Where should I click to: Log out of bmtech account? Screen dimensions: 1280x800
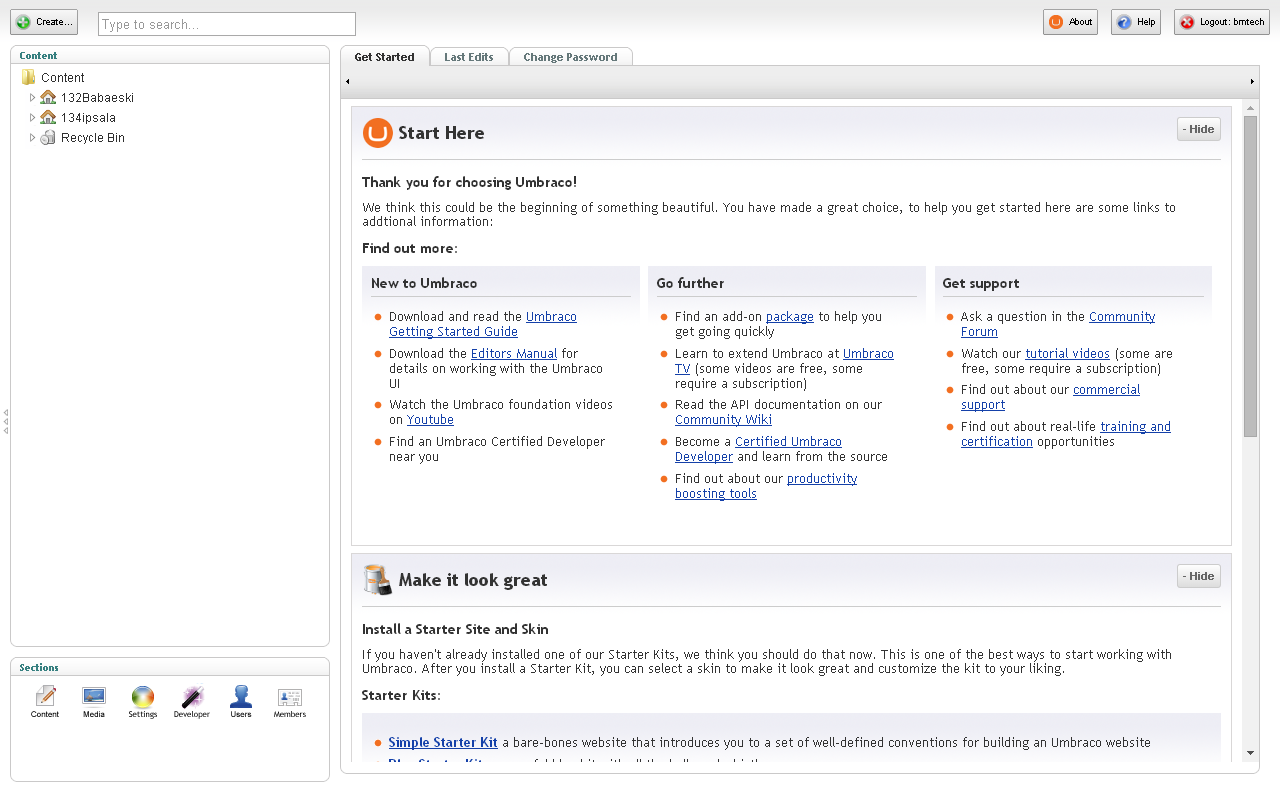pyautogui.click(x=1222, y=22)
